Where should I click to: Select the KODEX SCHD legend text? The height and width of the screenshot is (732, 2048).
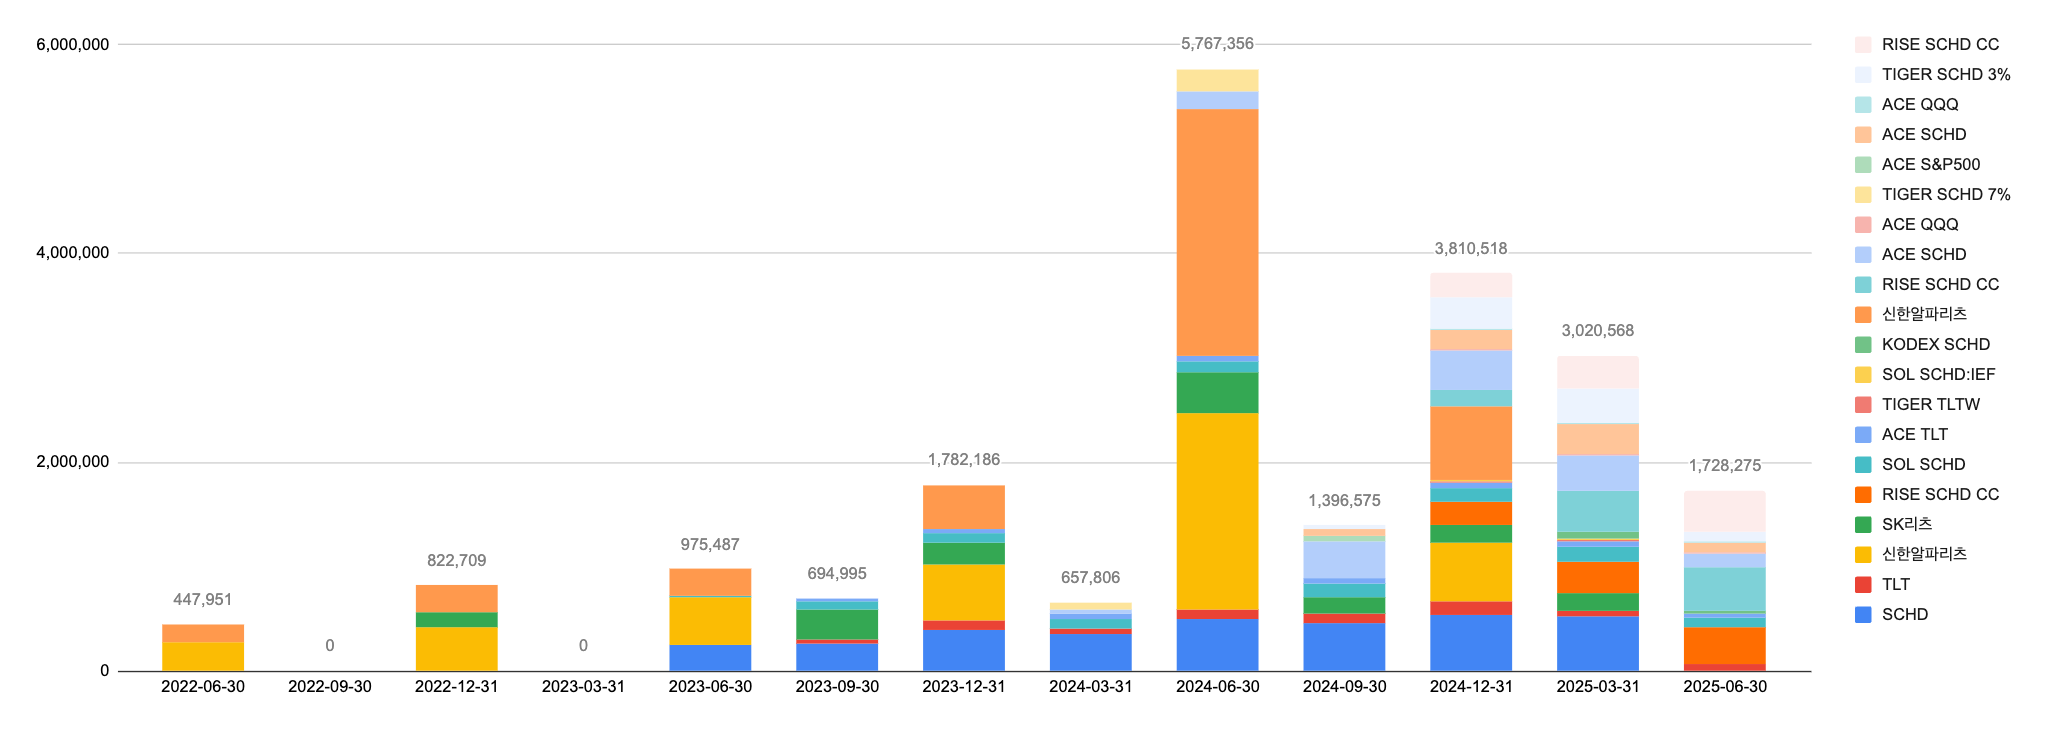(1935, 345)
